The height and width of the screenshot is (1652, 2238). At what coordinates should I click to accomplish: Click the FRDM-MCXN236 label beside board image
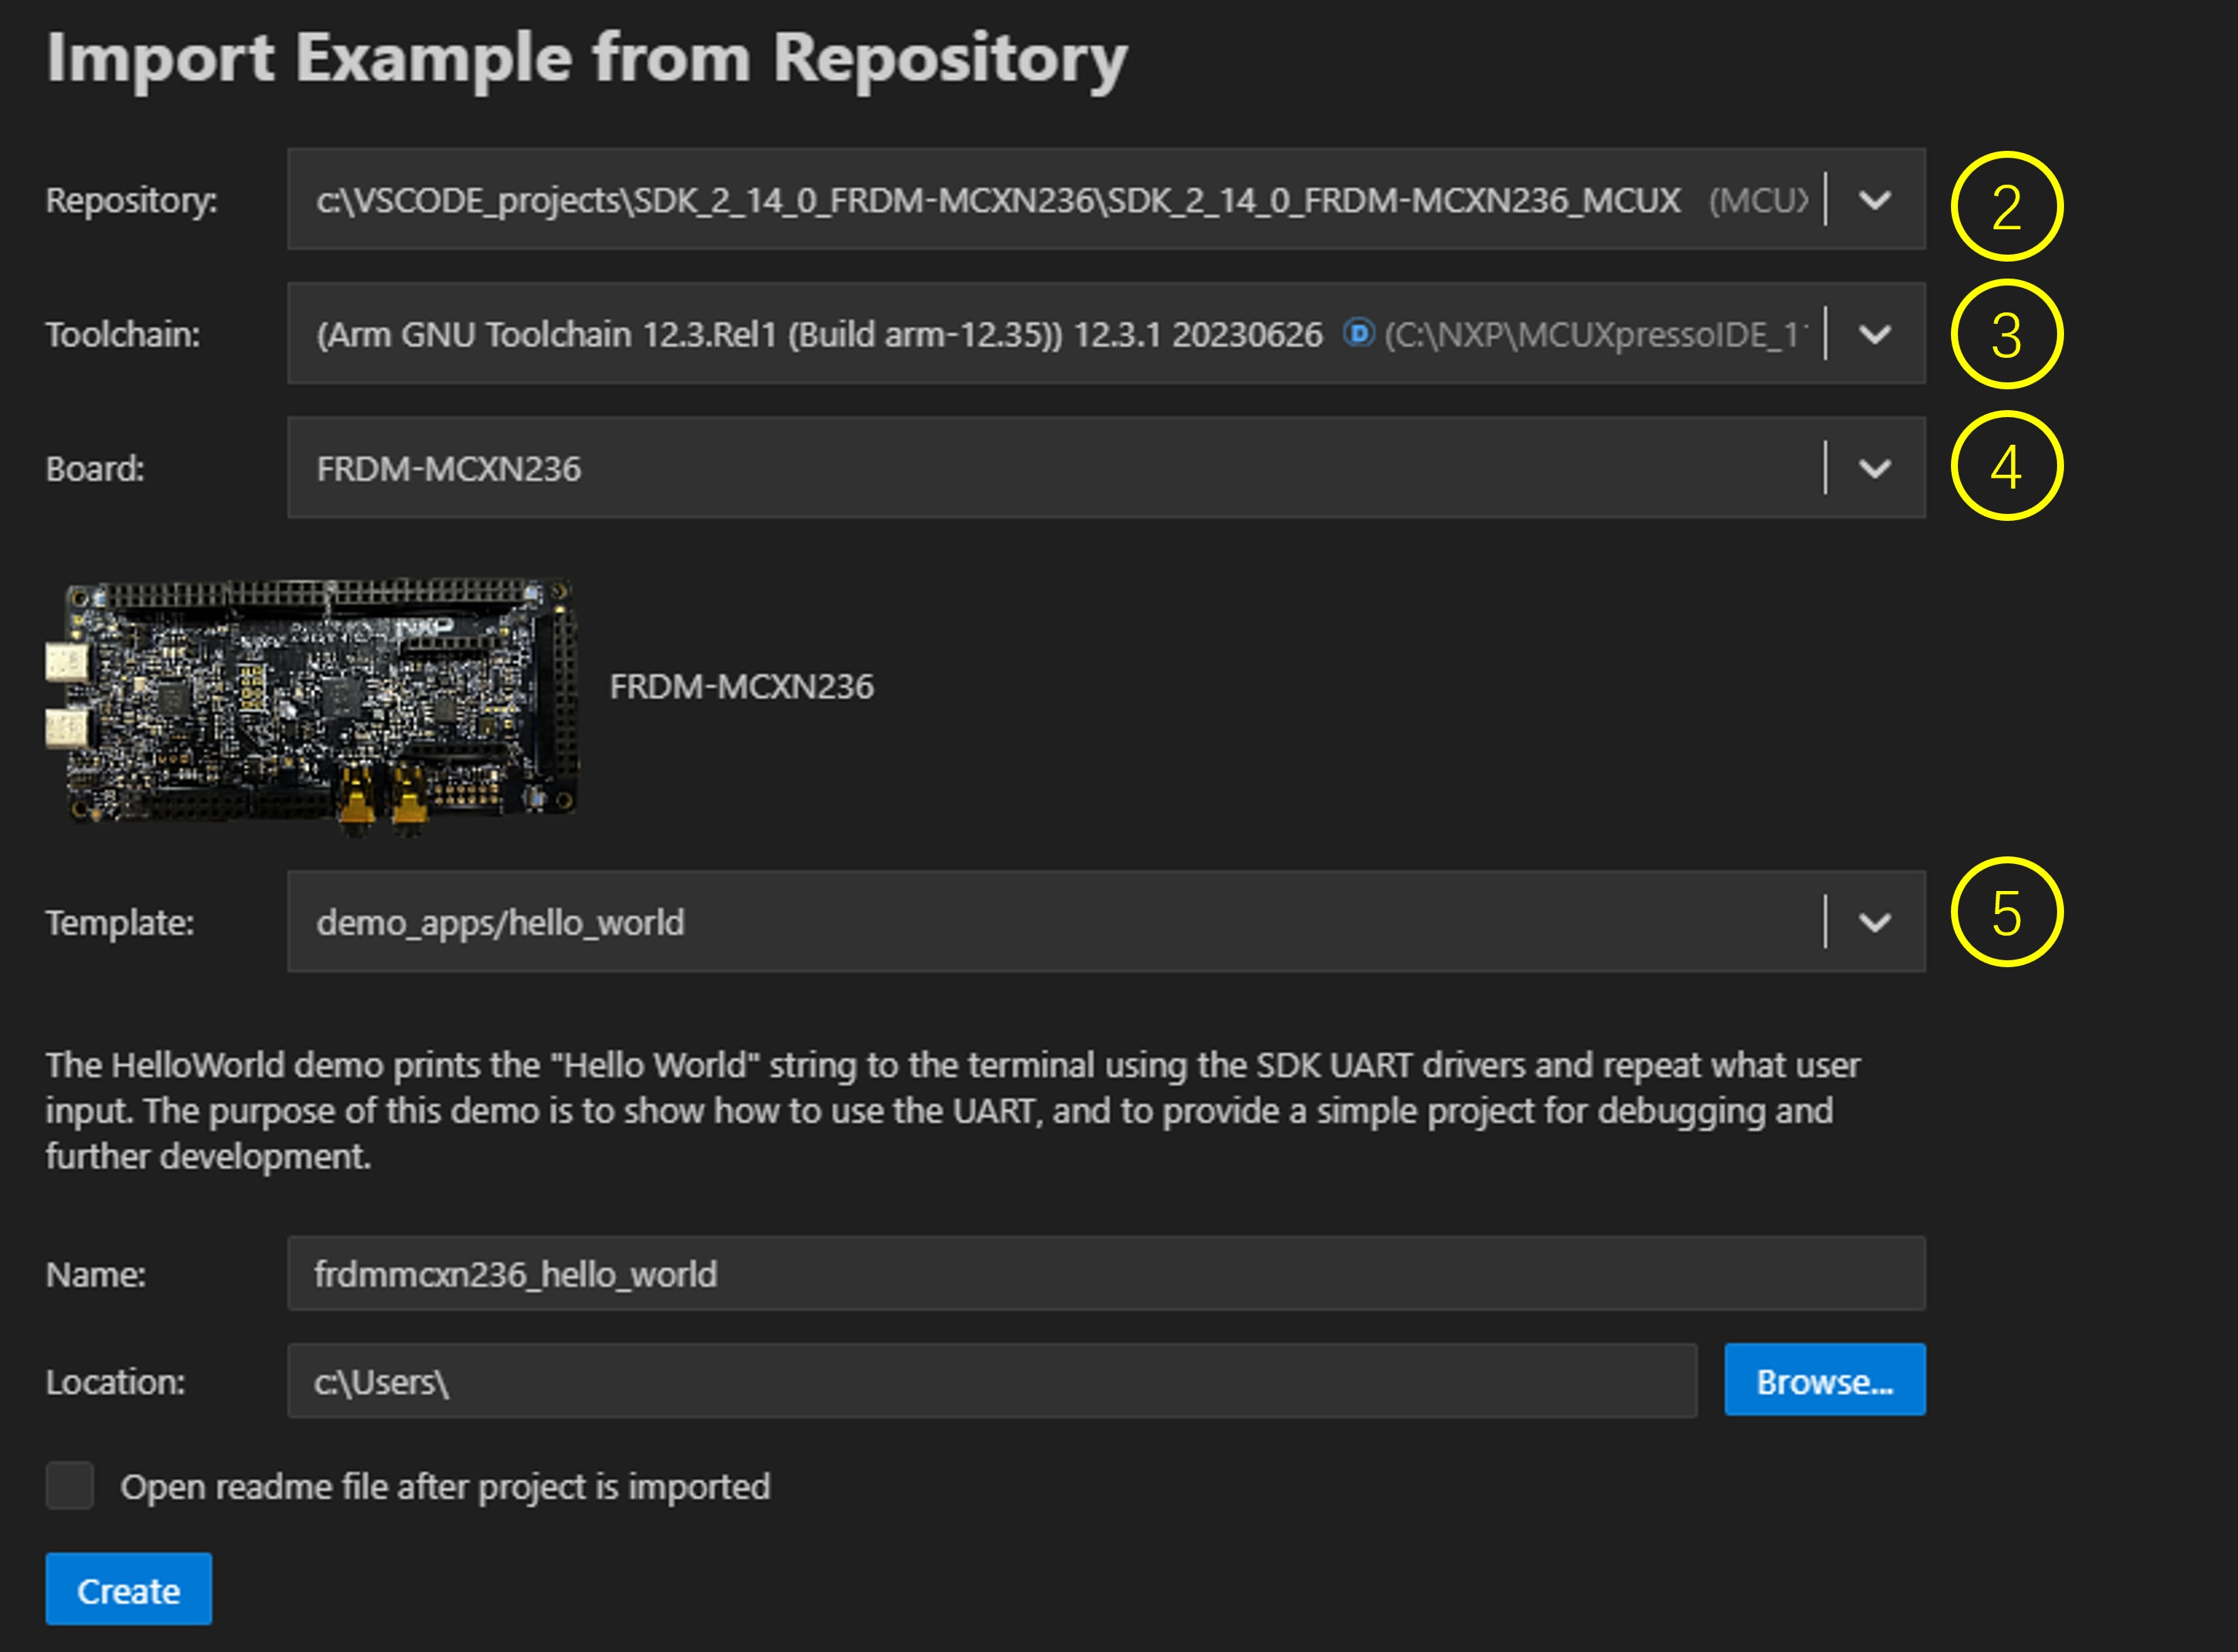[741, 687]
